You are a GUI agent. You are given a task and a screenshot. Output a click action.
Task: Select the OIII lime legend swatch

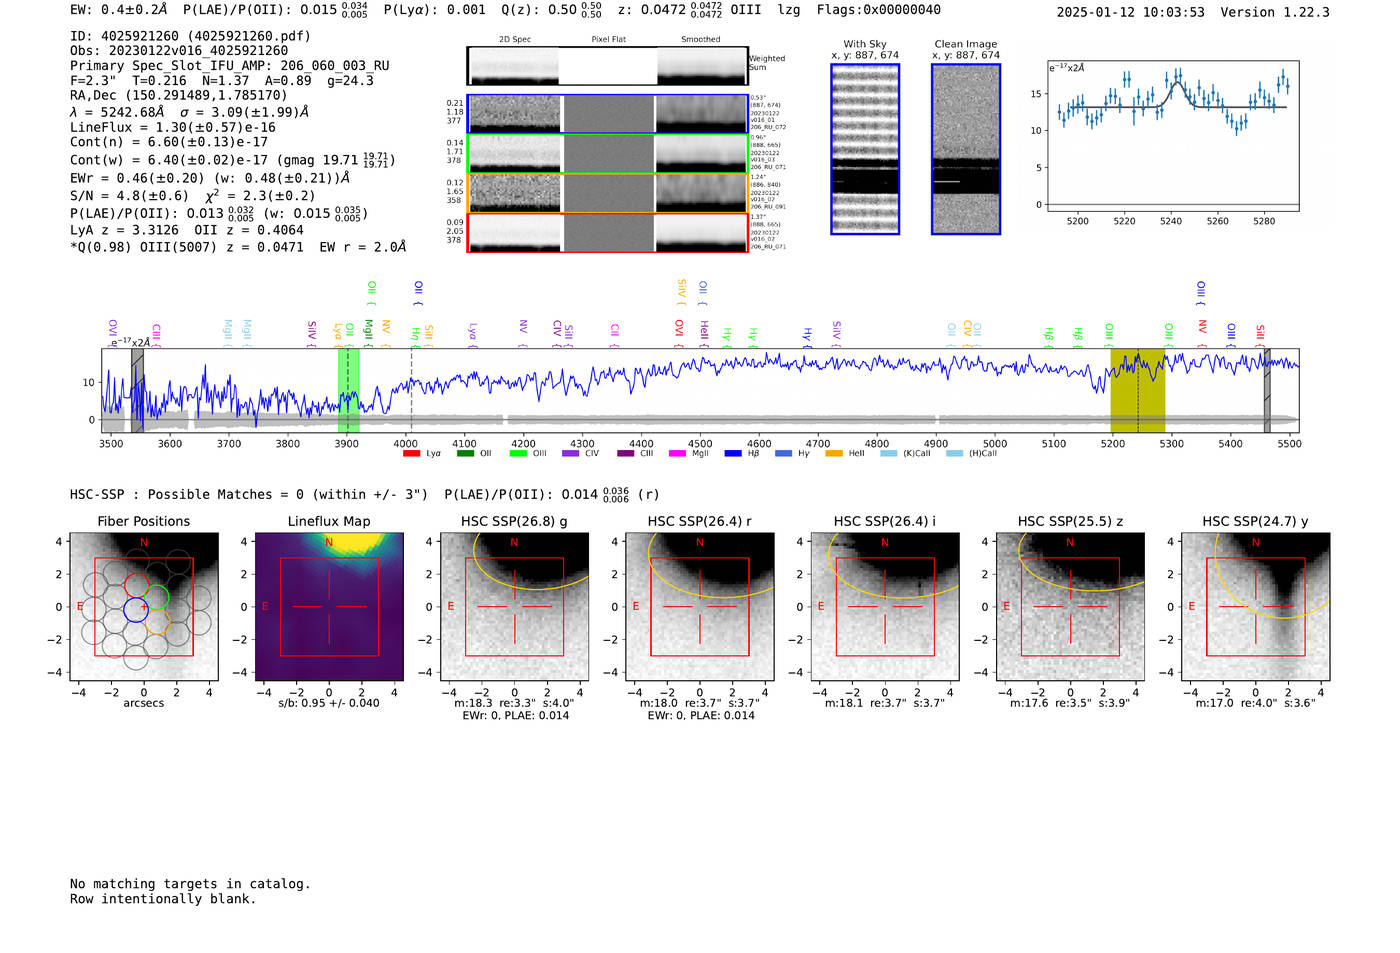click(x=518, y=453)
